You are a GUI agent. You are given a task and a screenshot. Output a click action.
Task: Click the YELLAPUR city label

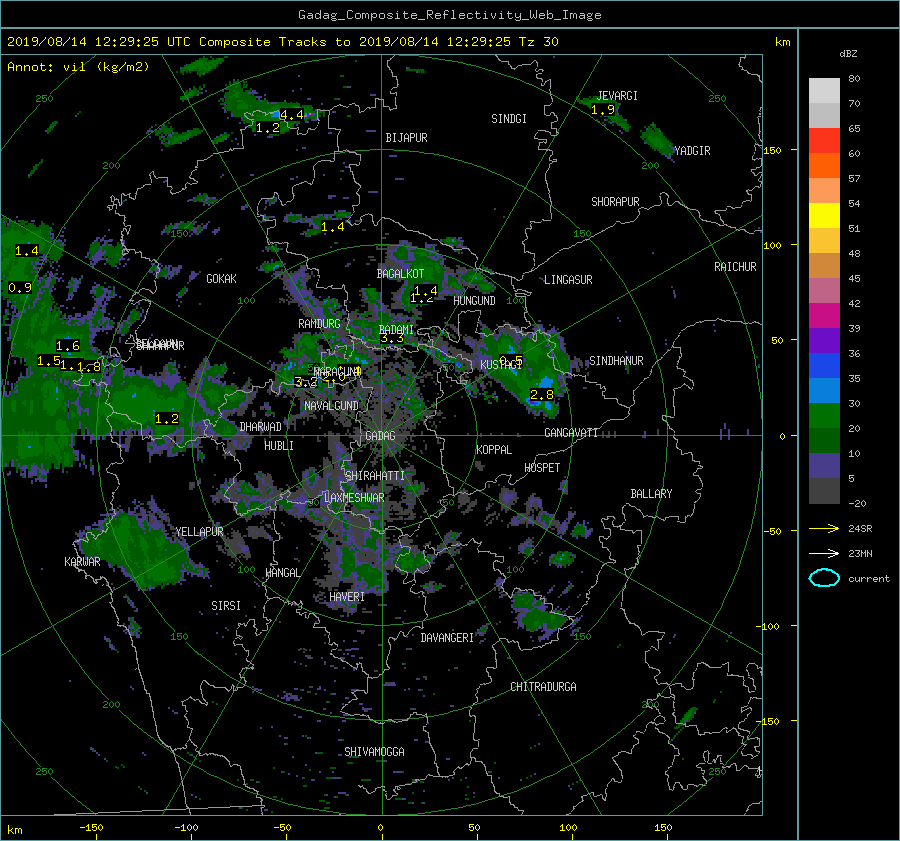click(x=199, y=532)
